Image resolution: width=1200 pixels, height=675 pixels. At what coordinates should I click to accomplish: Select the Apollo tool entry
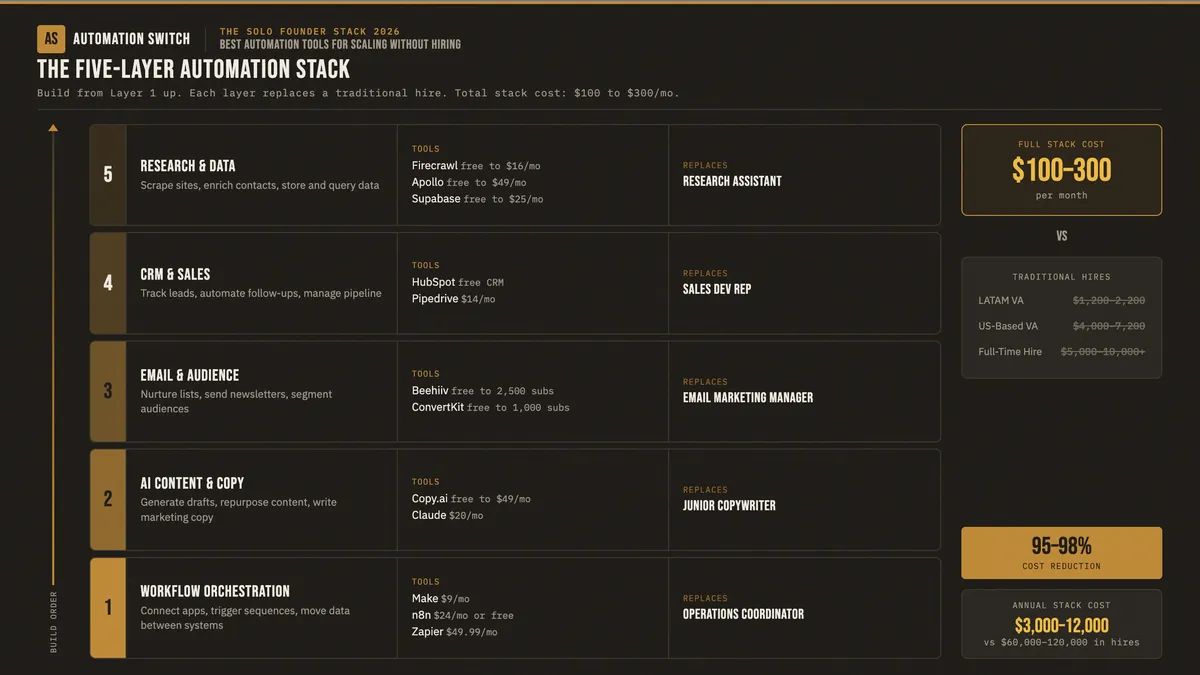[469, 182]
